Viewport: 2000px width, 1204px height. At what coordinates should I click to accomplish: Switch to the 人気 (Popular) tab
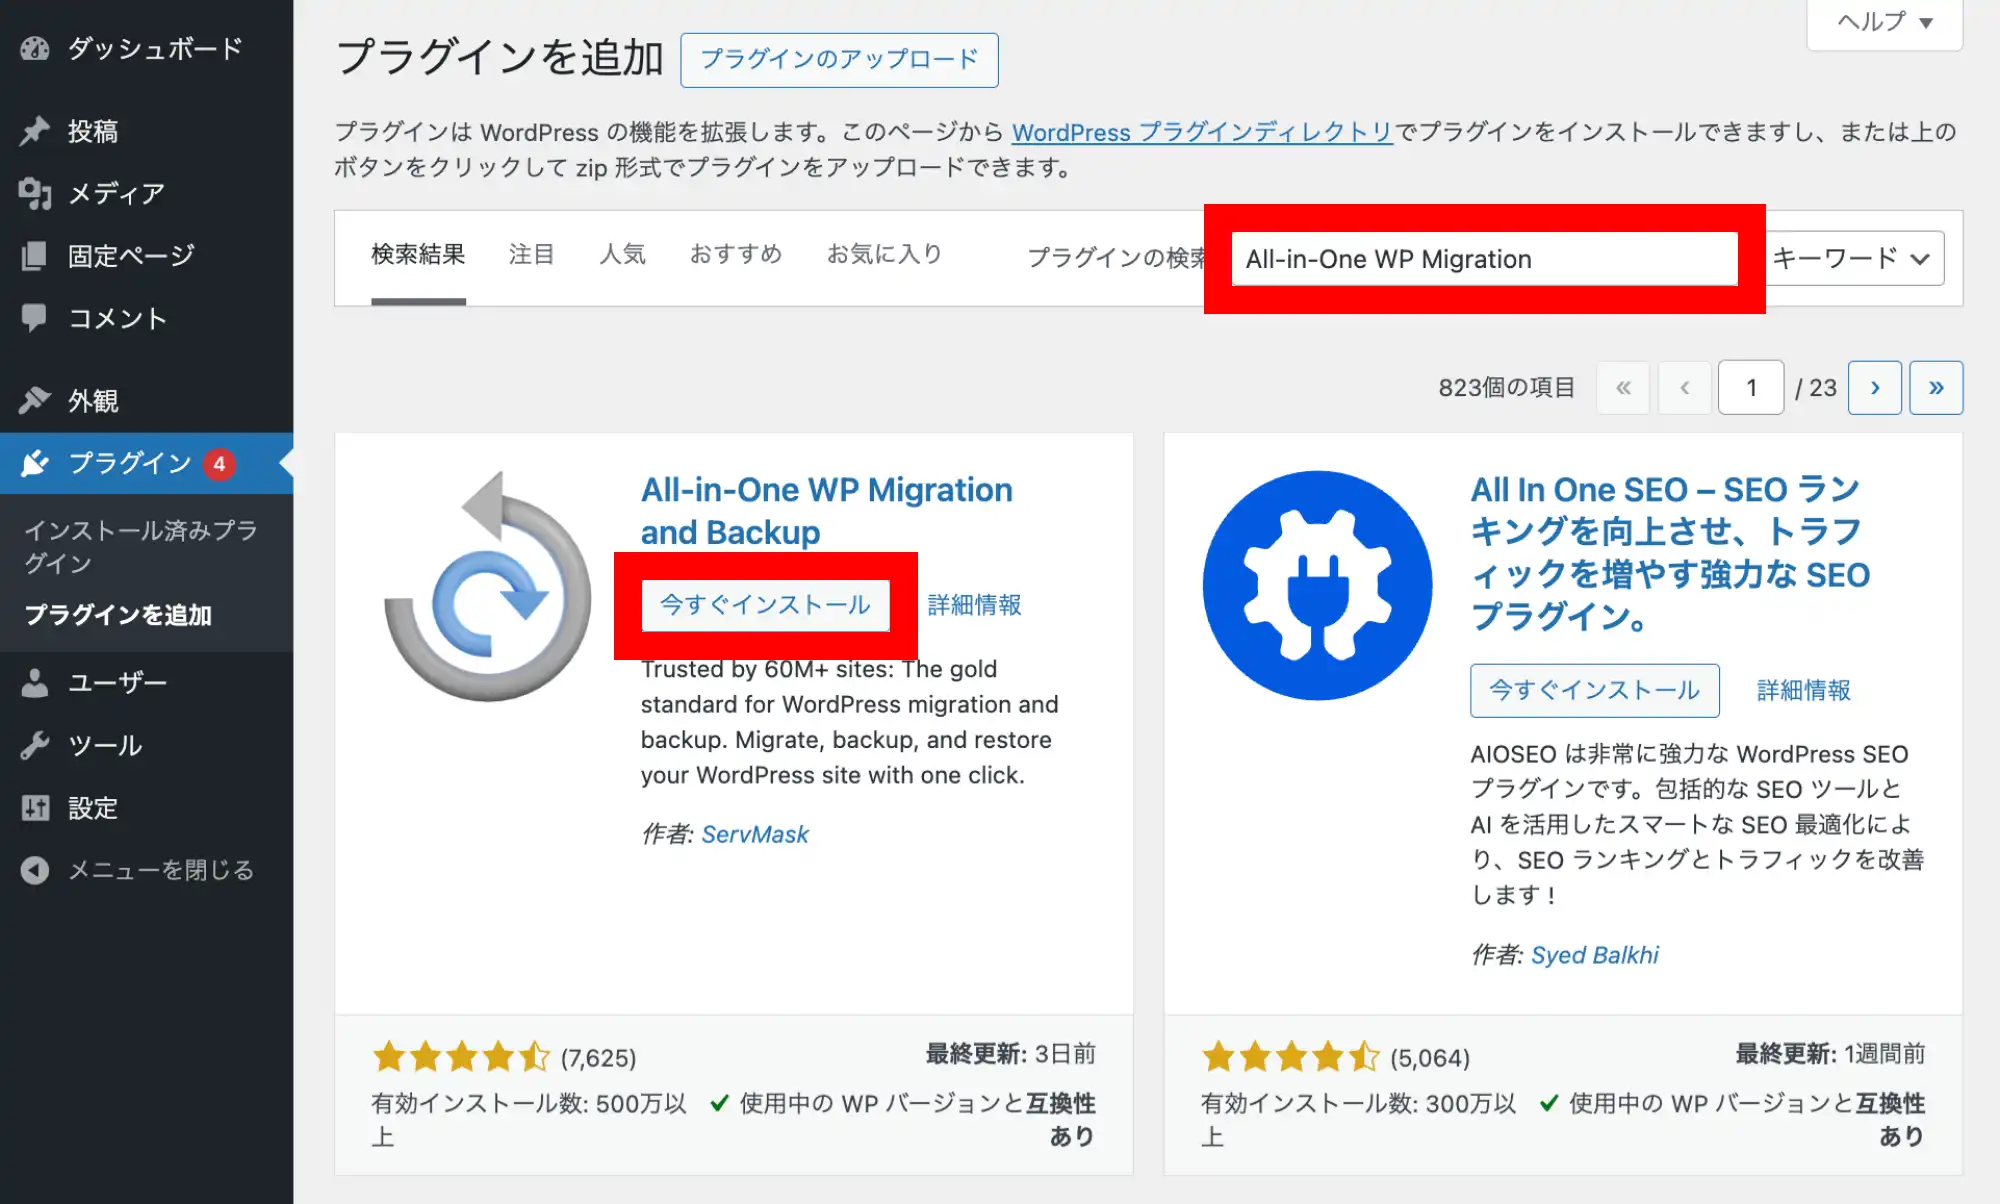pos(622,254)
